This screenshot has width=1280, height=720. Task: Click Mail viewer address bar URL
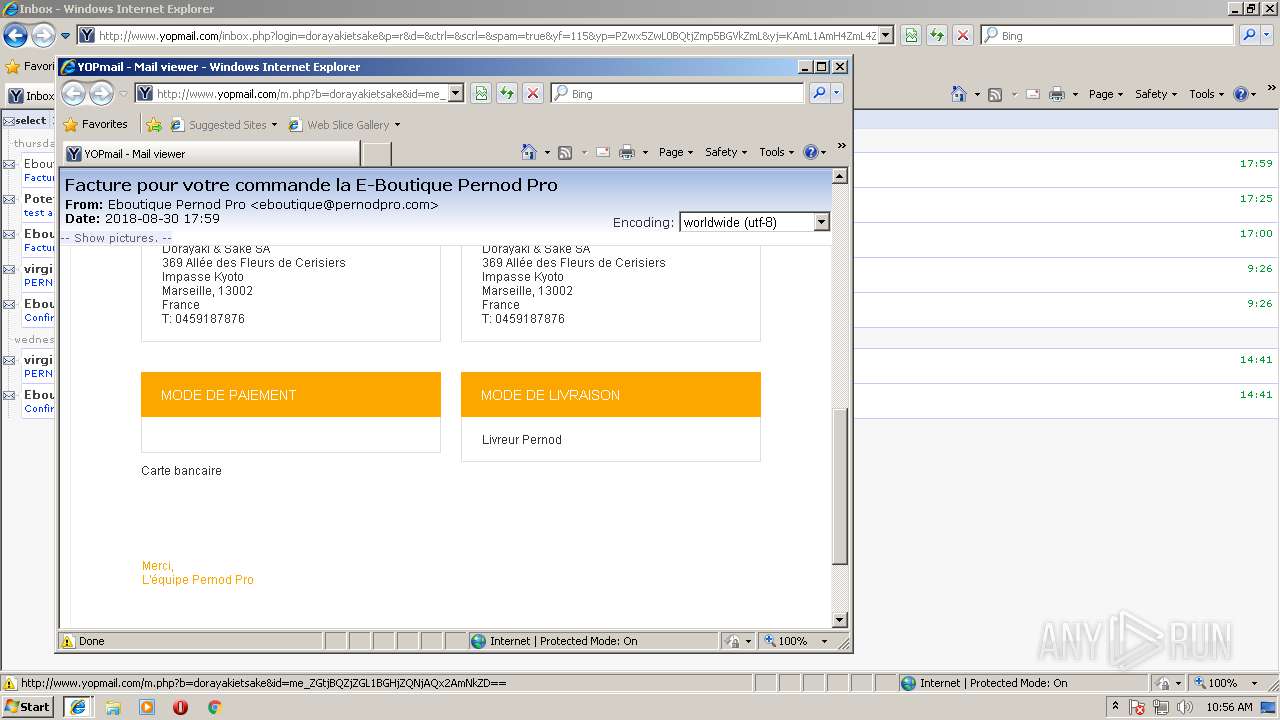[301, 94]
